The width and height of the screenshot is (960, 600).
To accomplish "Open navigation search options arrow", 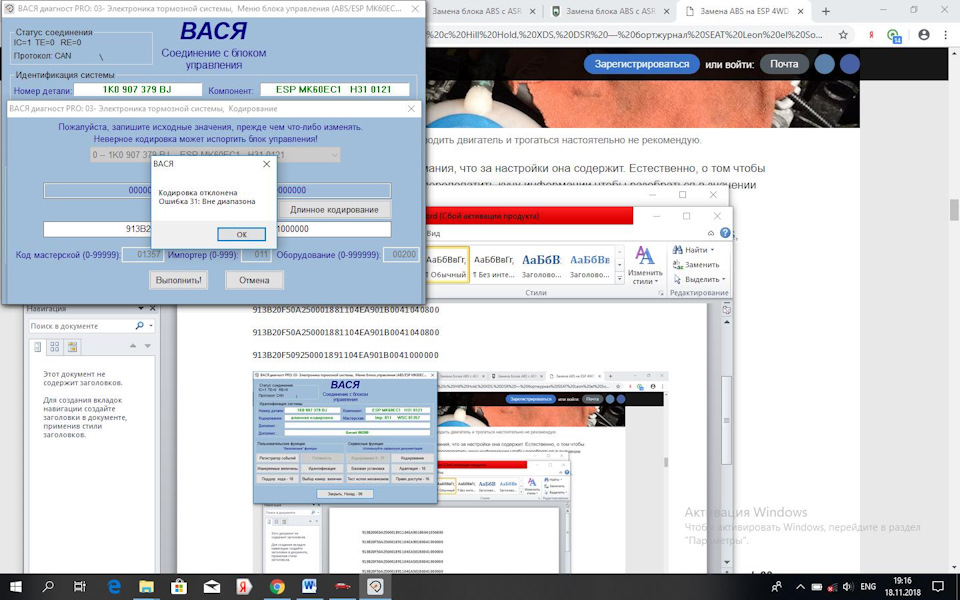I will pyautogui.click(x=151, y=326).
